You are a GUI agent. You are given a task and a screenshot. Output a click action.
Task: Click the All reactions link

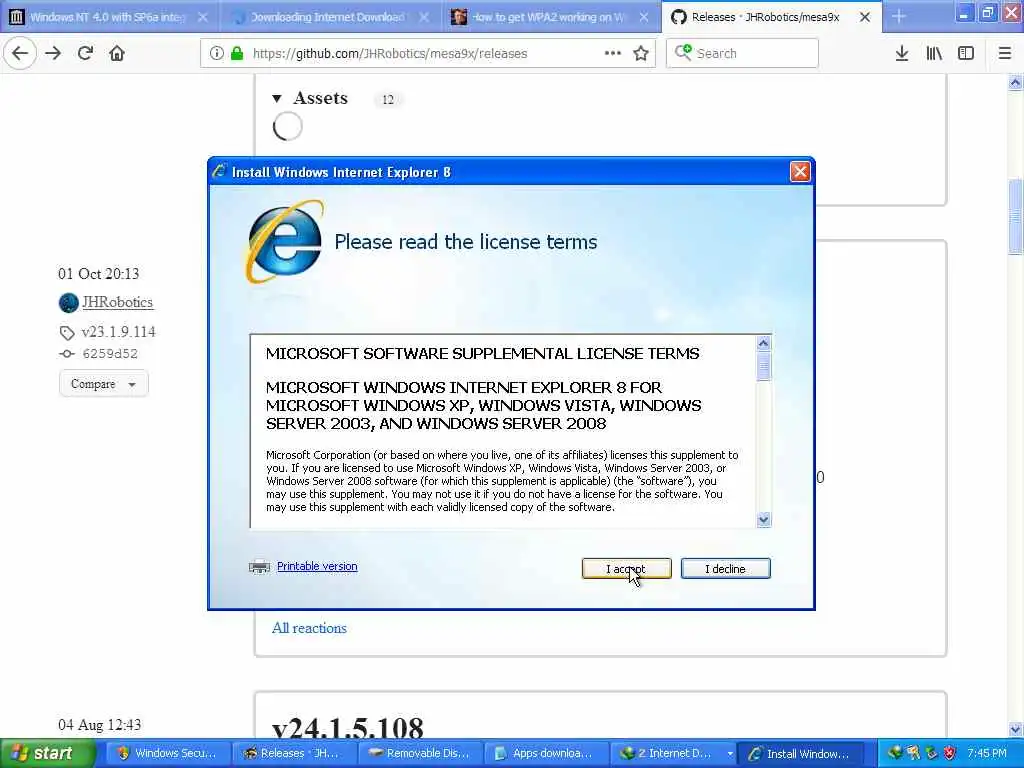click(309, 628)
